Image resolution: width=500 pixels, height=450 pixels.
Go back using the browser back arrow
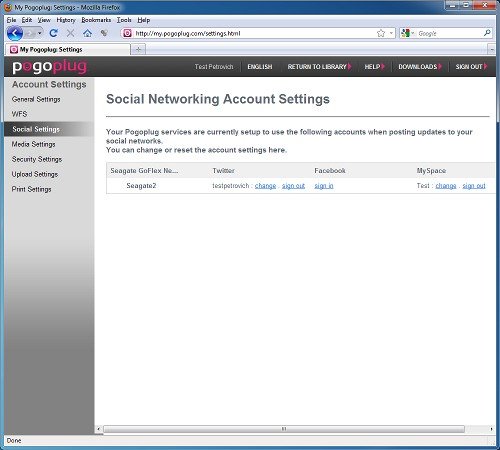tap(15, 33)
